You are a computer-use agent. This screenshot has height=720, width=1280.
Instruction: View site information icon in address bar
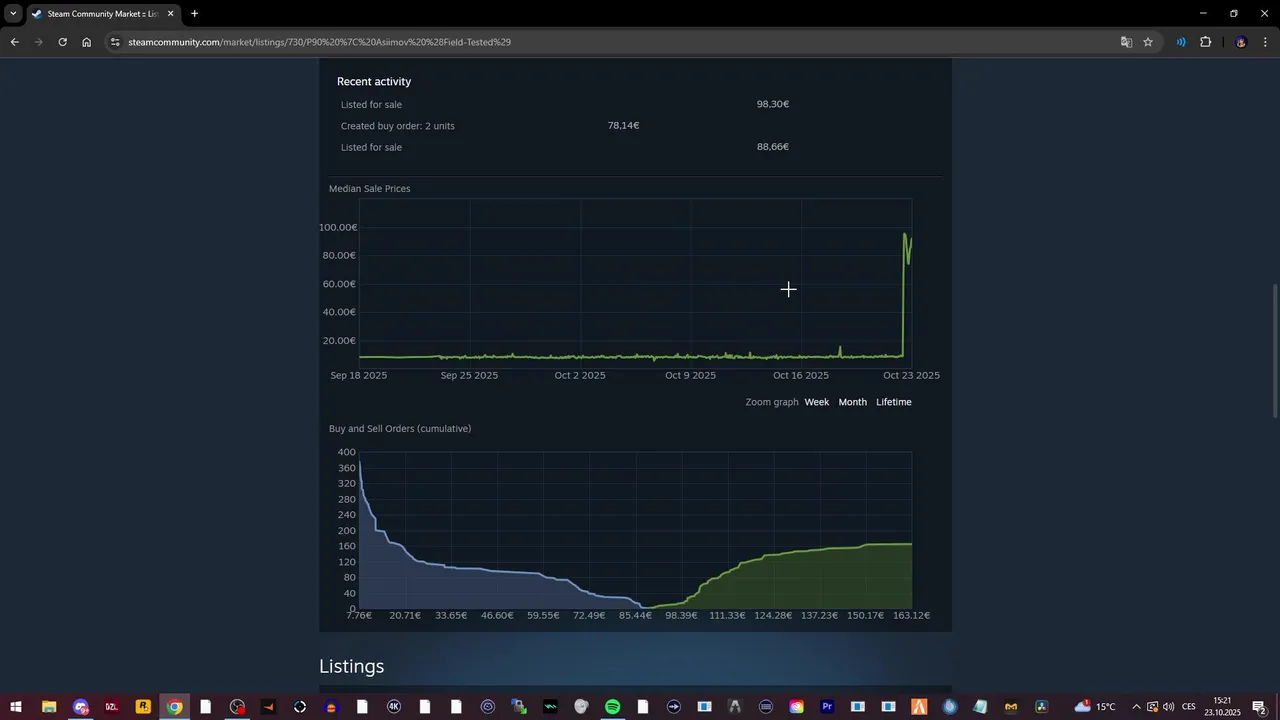(115, 42)
